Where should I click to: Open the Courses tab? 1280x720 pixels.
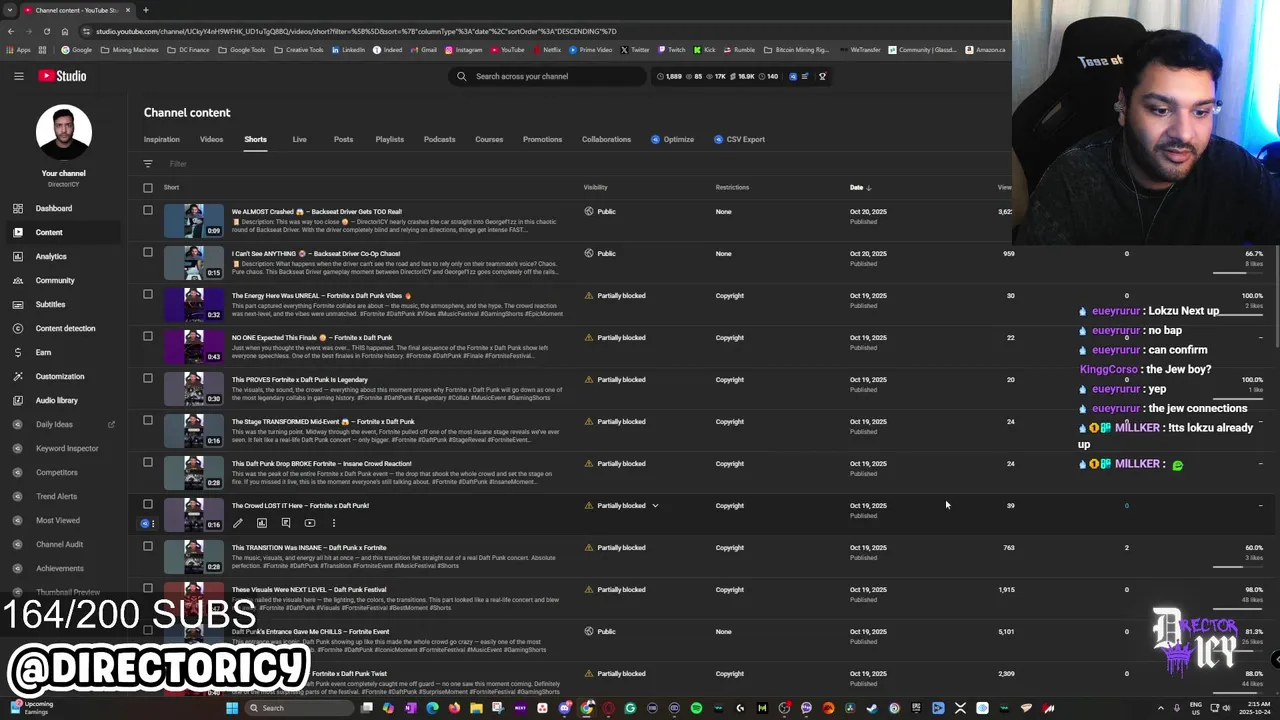click(x=489, y=139)
